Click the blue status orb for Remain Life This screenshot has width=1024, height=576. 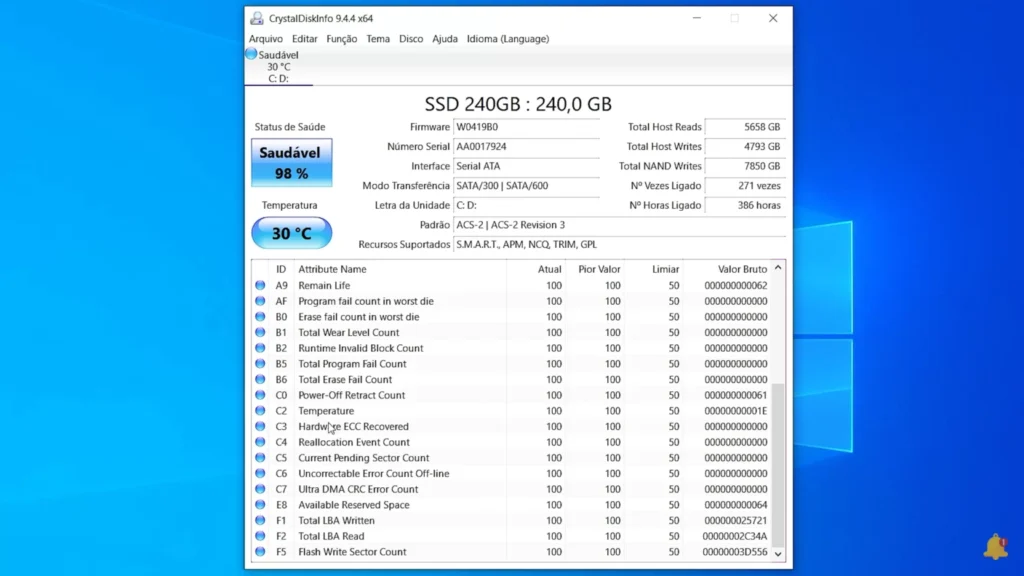[x=260, y=285]
